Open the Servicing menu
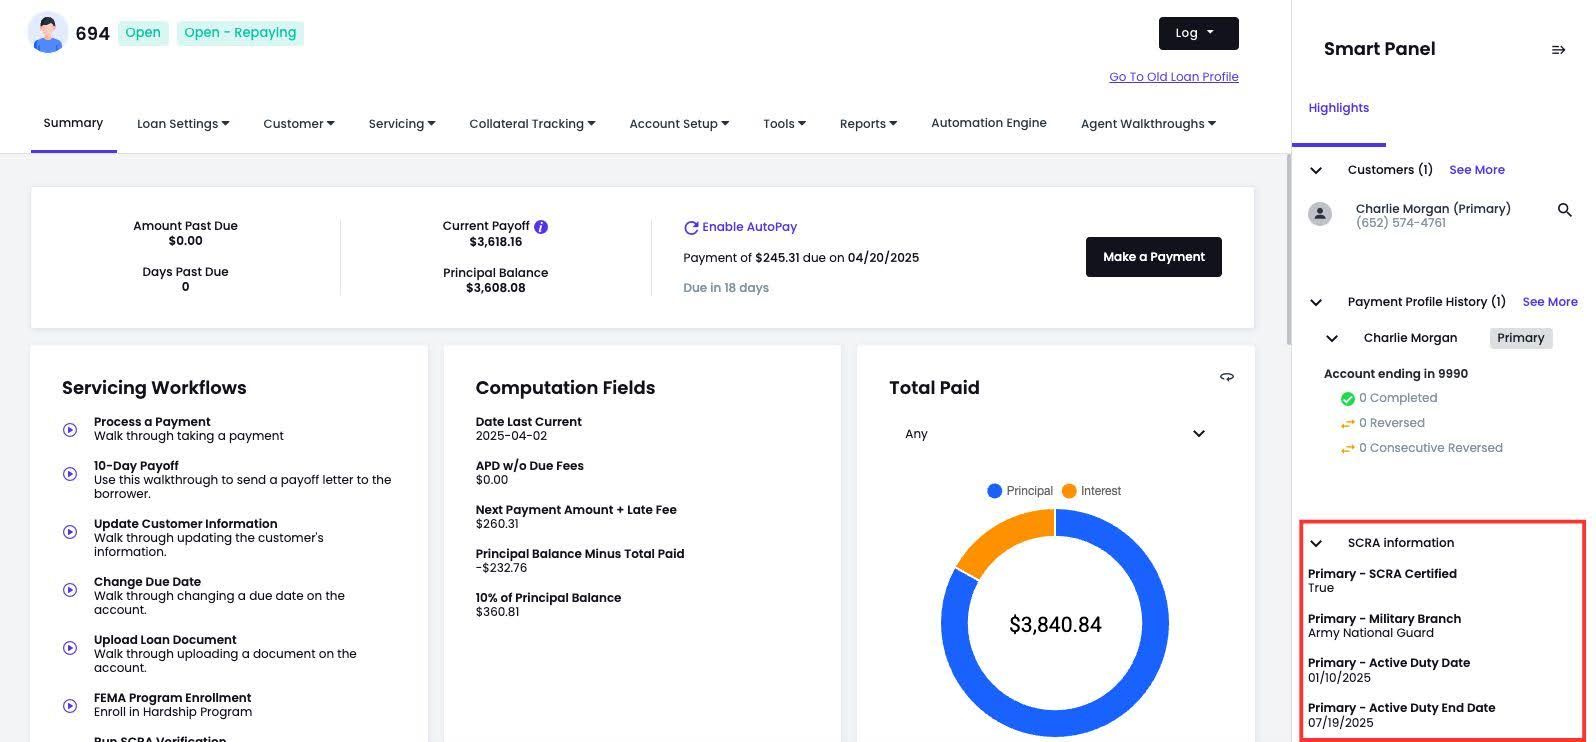Screen dimensions: 1596x742 pos(401,124)
